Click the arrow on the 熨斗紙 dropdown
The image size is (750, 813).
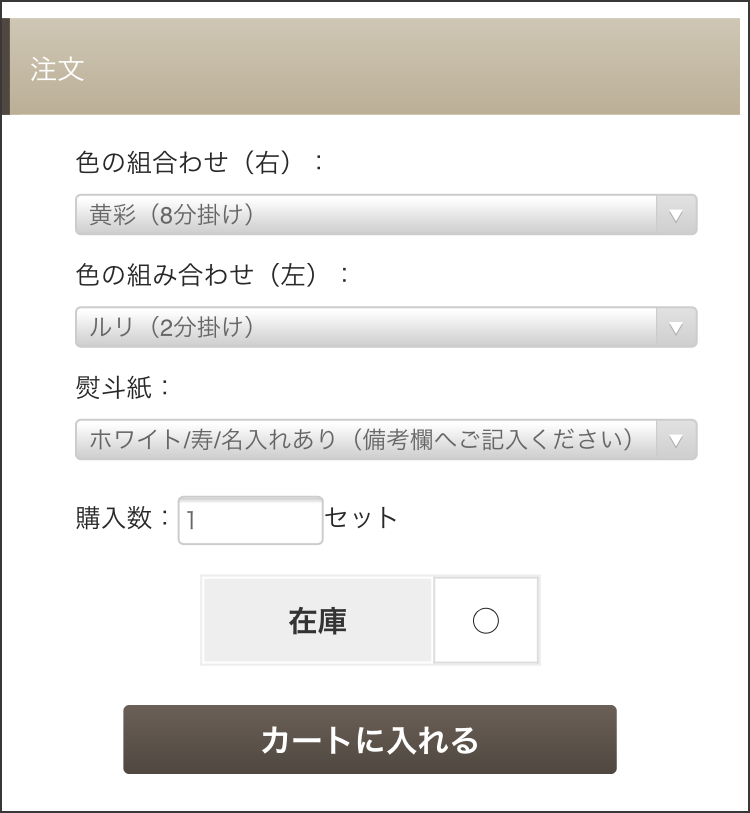point(676,439)
